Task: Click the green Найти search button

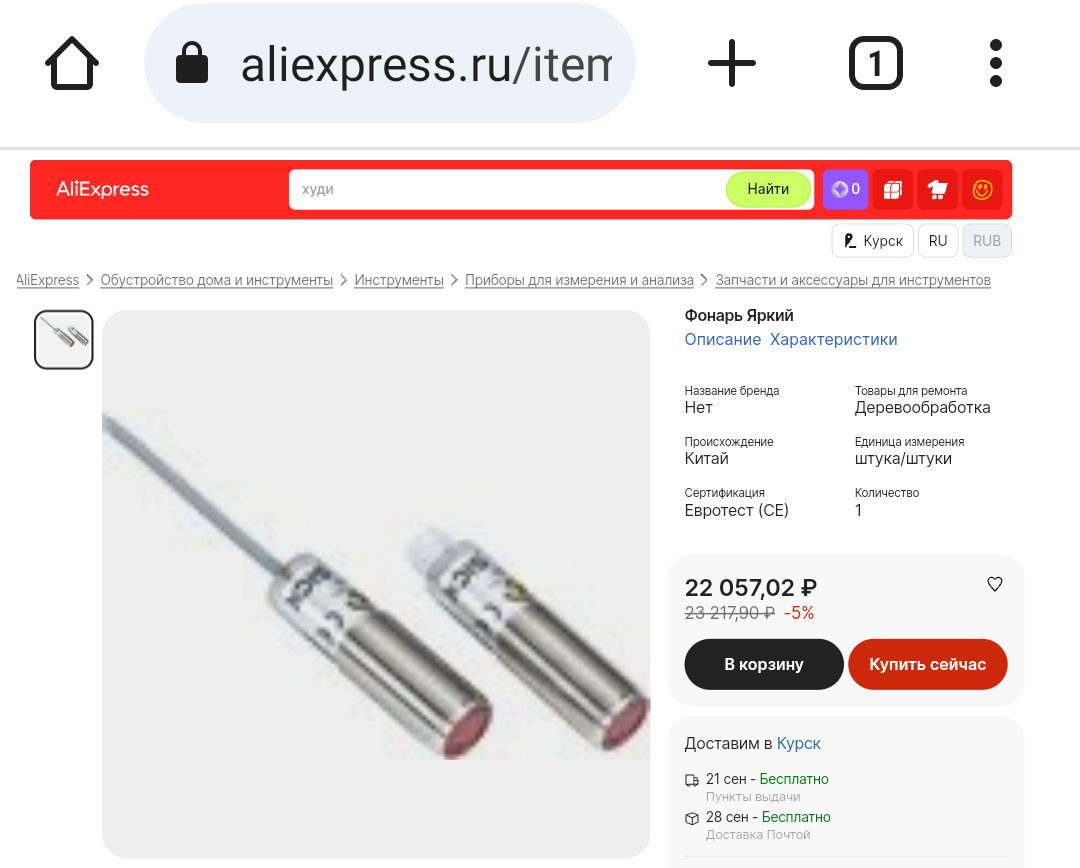Action: pos(768,189)
